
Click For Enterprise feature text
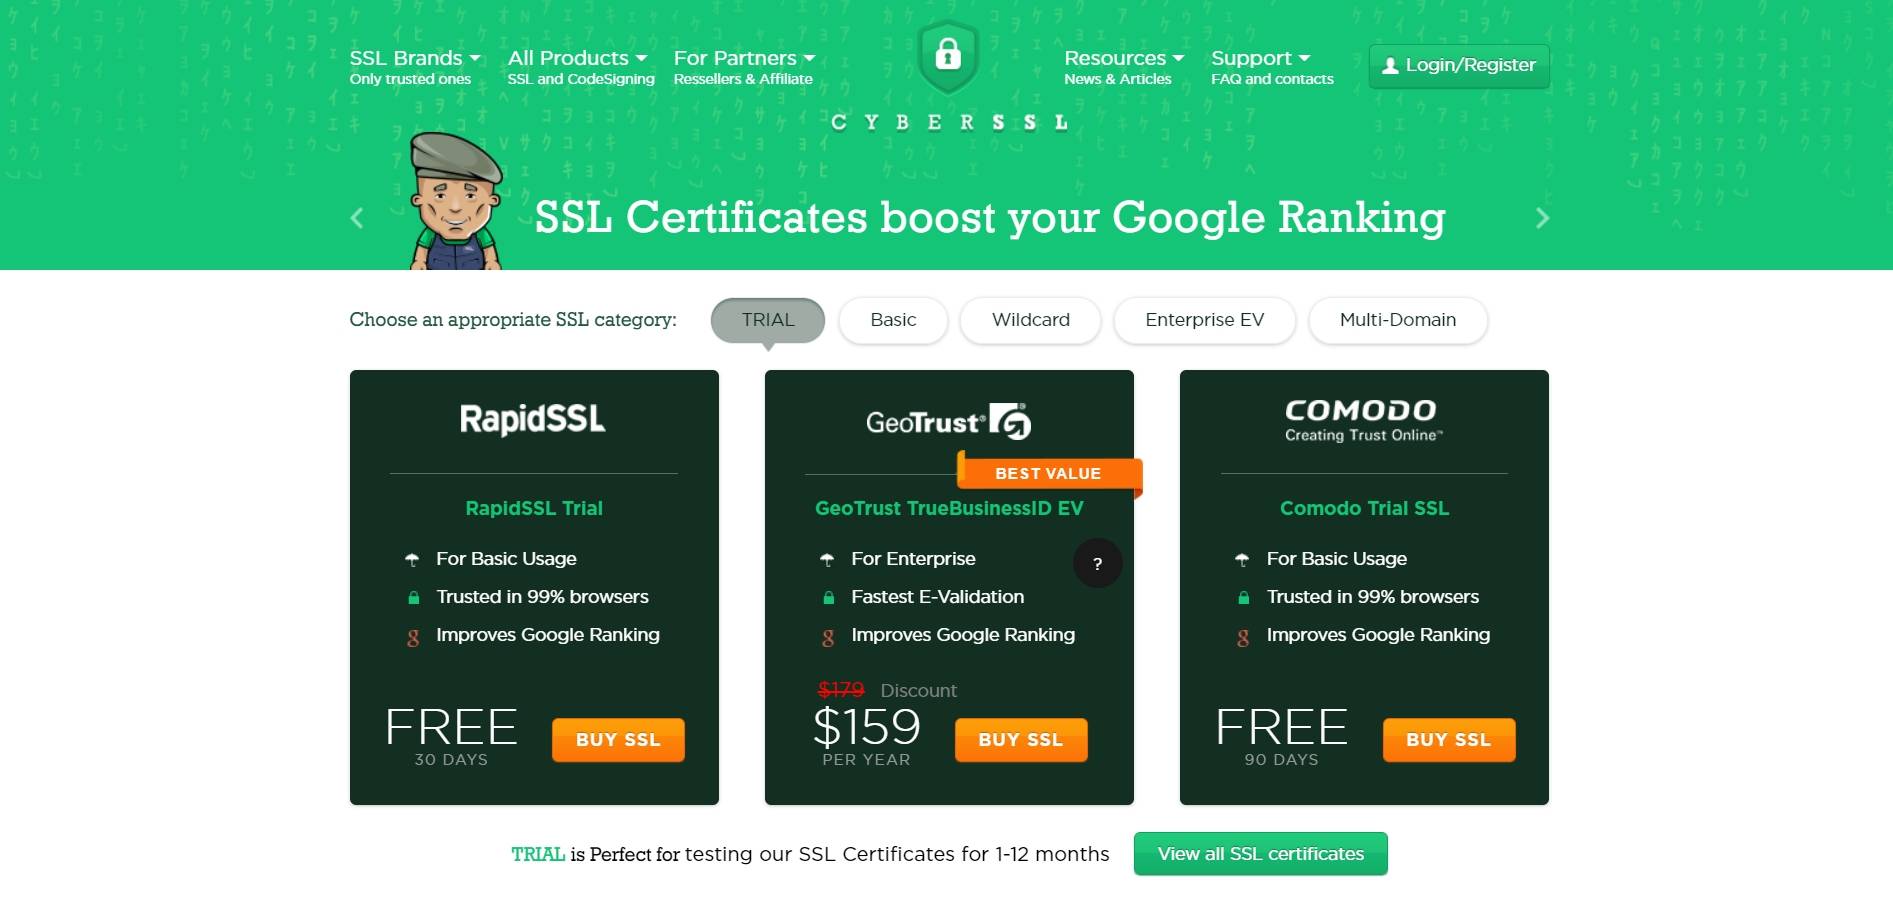tap(913, 559)
